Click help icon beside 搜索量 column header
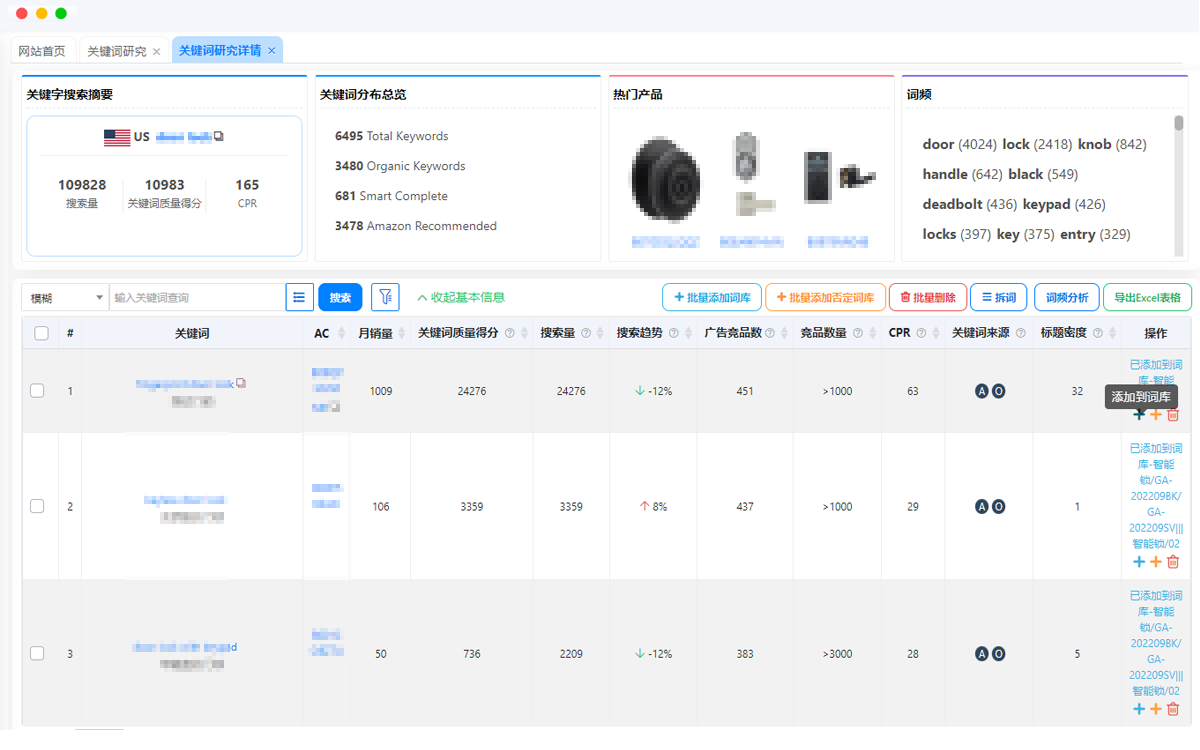The image size is (1200, 750). [x=585, y=334]
